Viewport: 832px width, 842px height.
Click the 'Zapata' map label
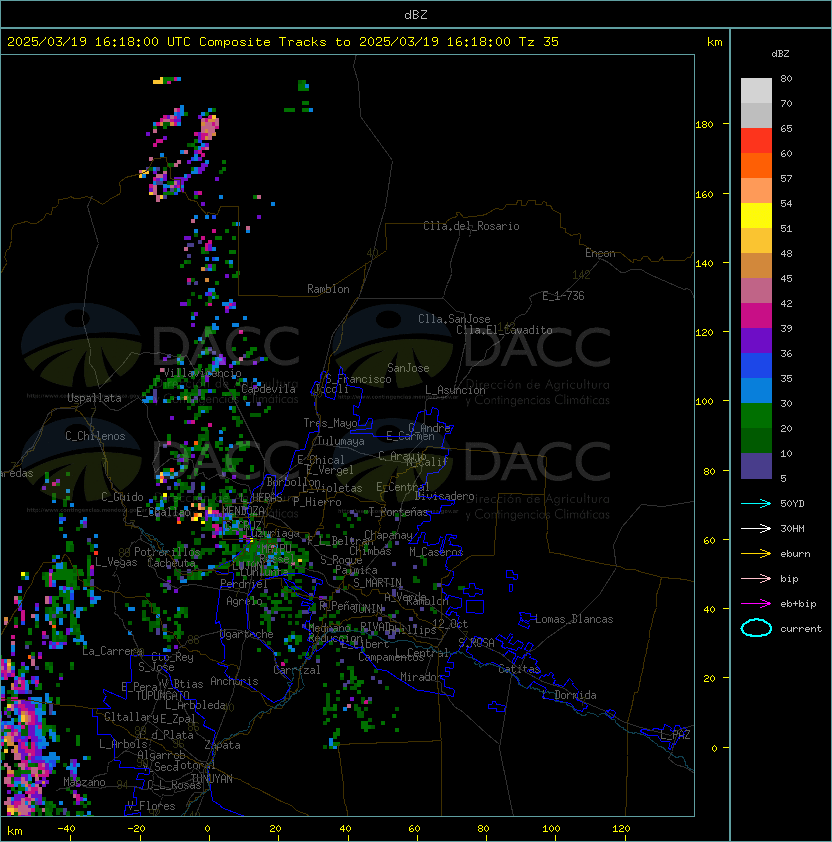click(x=222, y=745)
